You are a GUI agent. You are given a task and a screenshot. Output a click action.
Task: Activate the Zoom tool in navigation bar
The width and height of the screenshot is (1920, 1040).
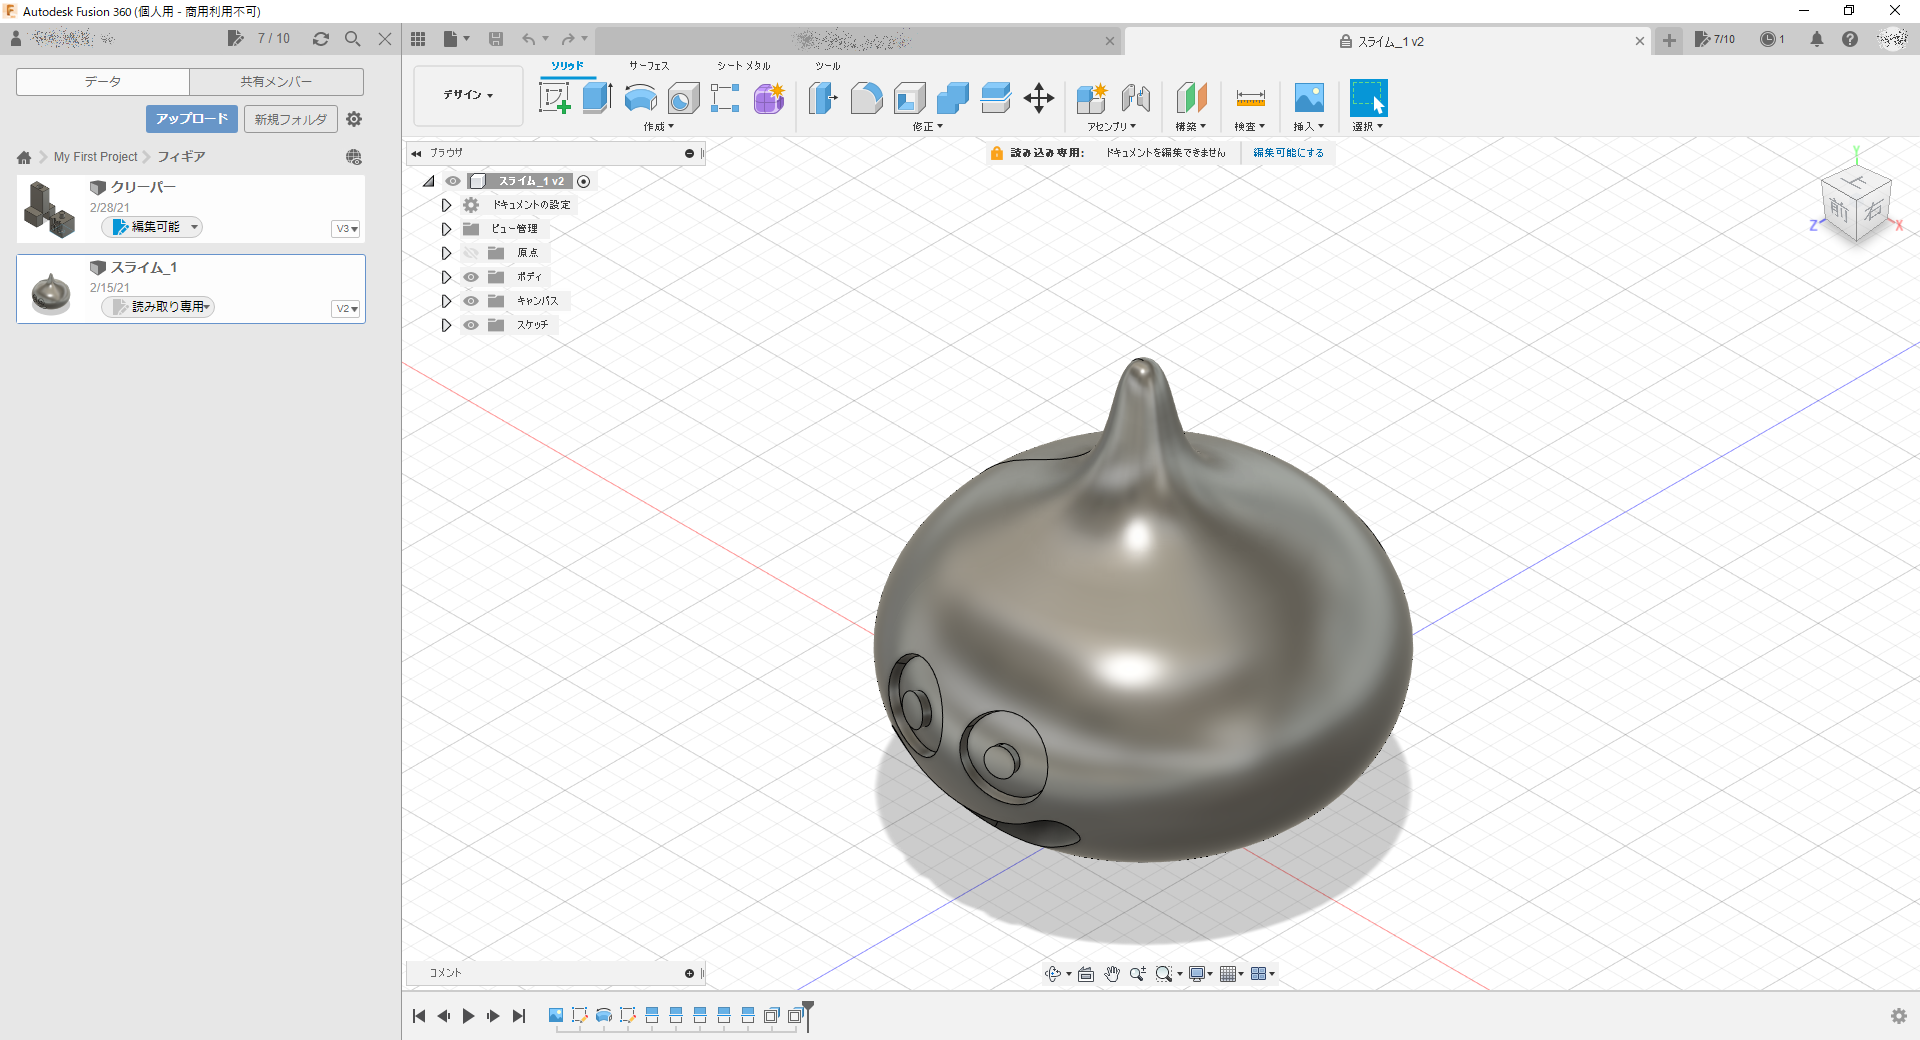[1137, 974]
